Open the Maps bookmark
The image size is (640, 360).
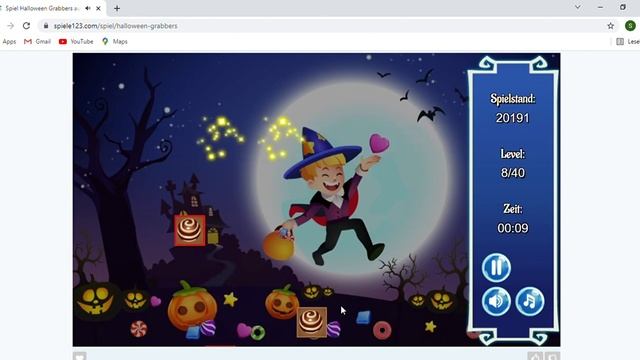(x=115, y=42)
